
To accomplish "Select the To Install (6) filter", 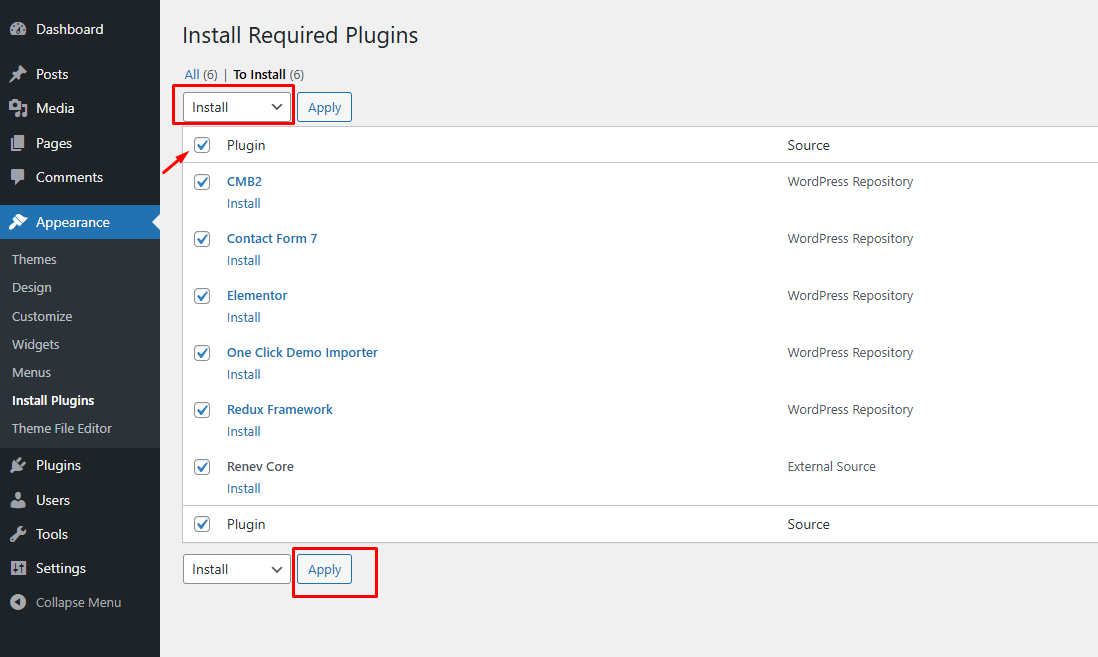I will [268, 74].
